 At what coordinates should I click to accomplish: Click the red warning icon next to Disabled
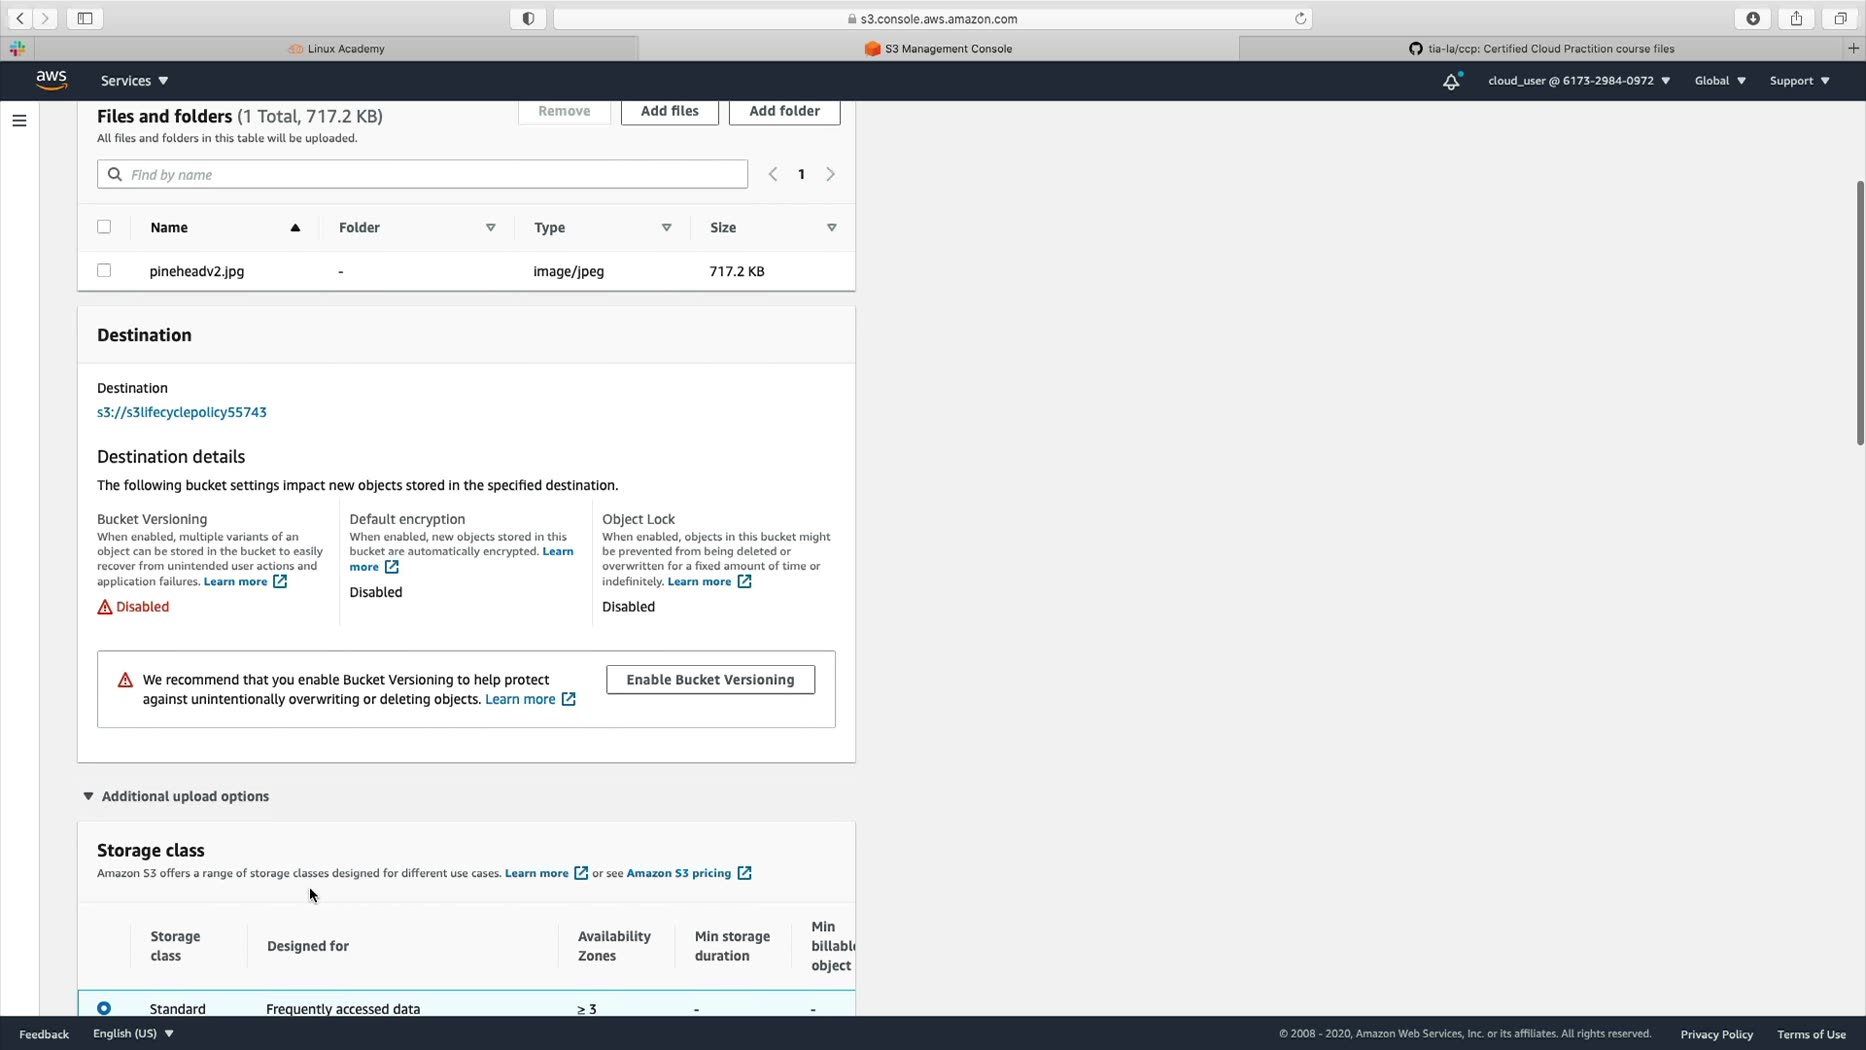pyautogui.click(x=105, y=607)
